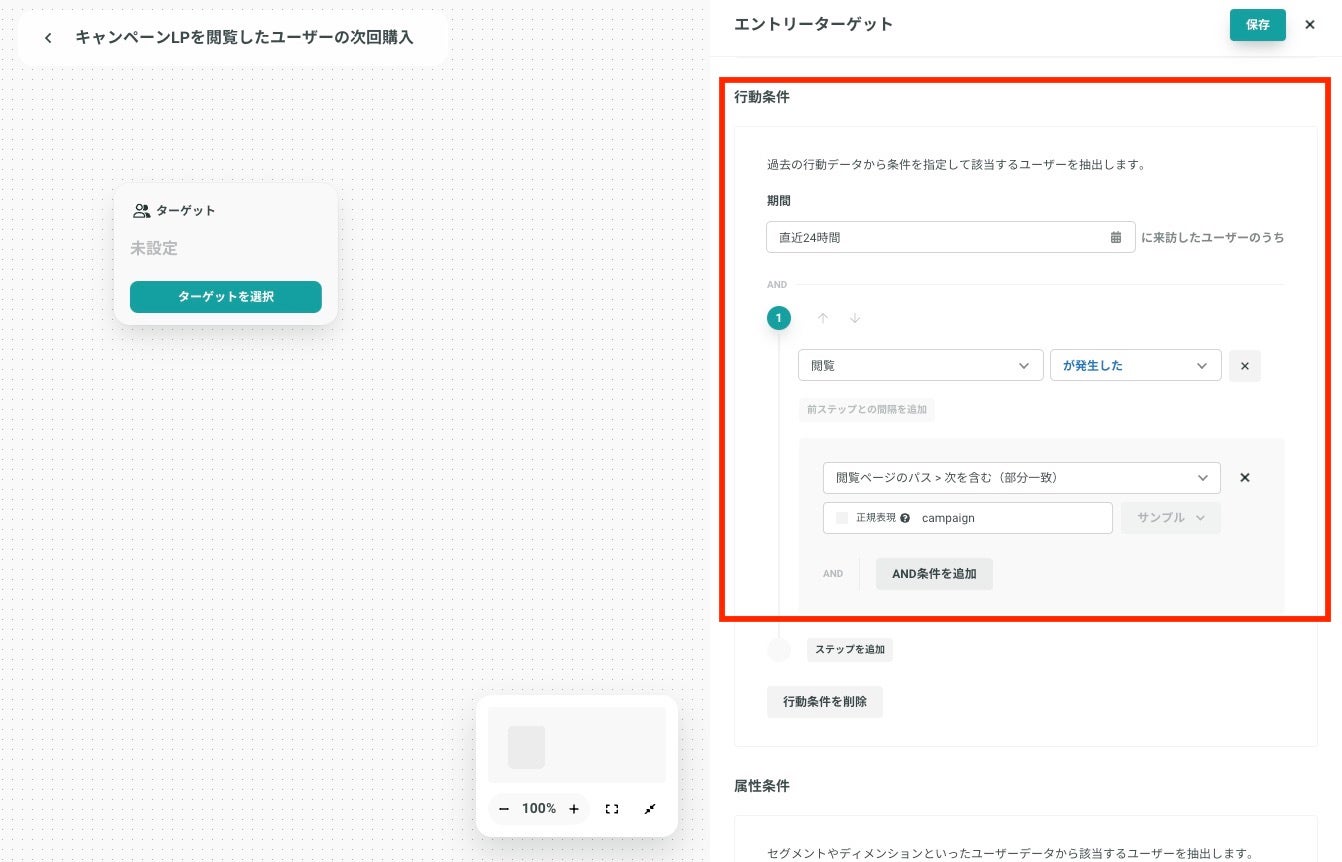Remove the 閲覧 event row with X

pos(1245,366)
